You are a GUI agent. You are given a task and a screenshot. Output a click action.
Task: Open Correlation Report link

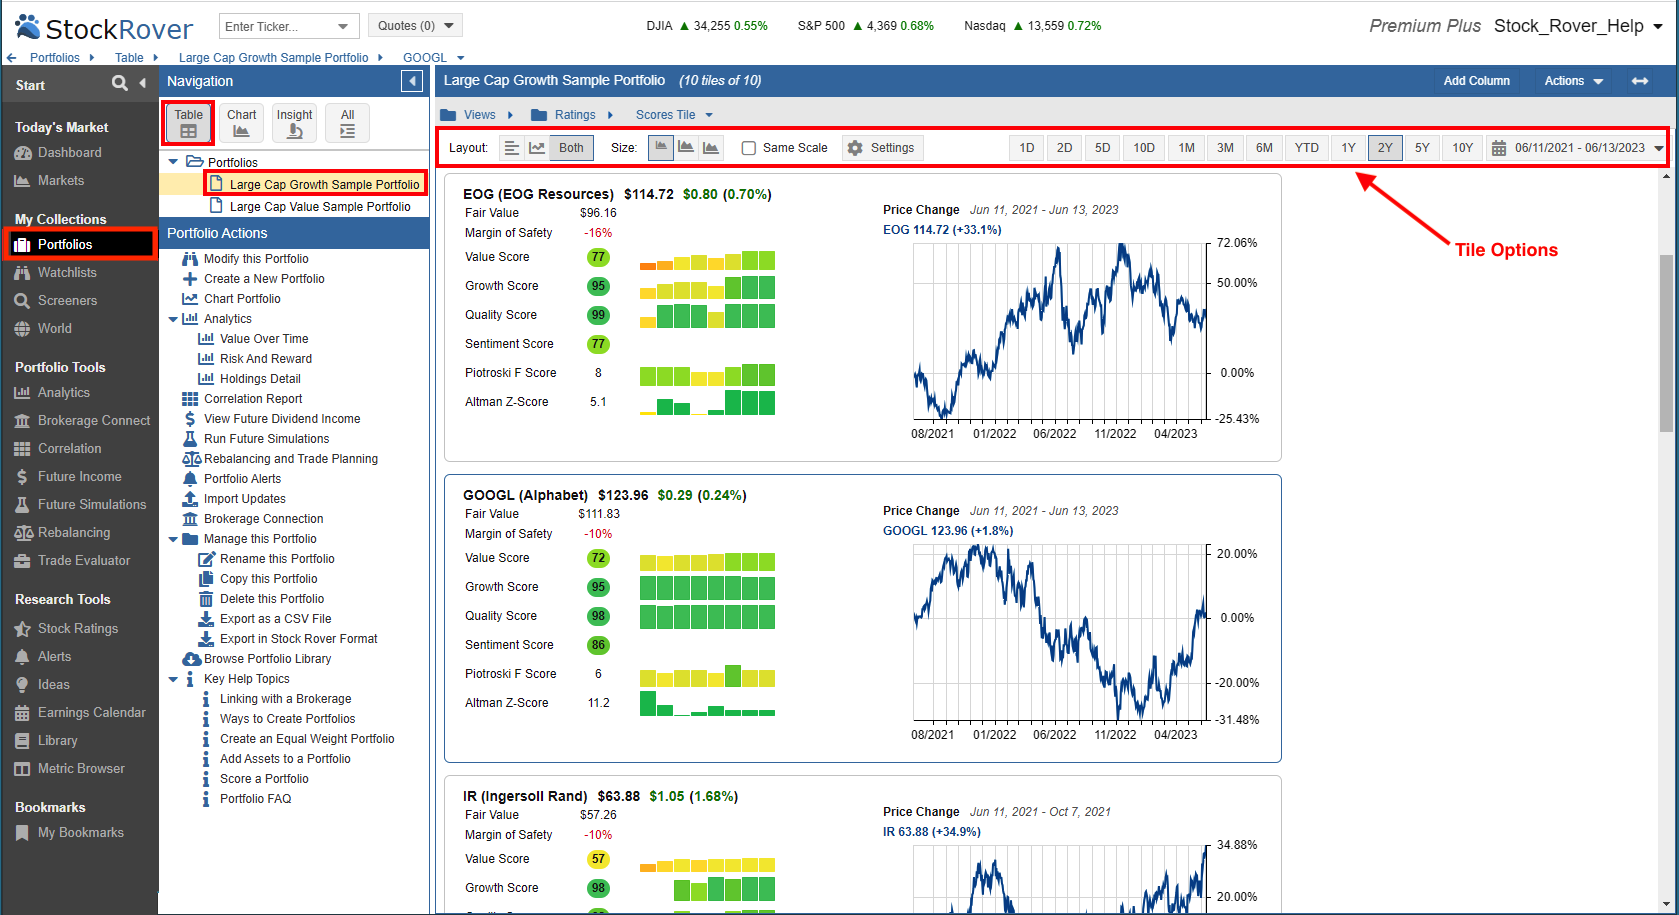coord(253,398)
